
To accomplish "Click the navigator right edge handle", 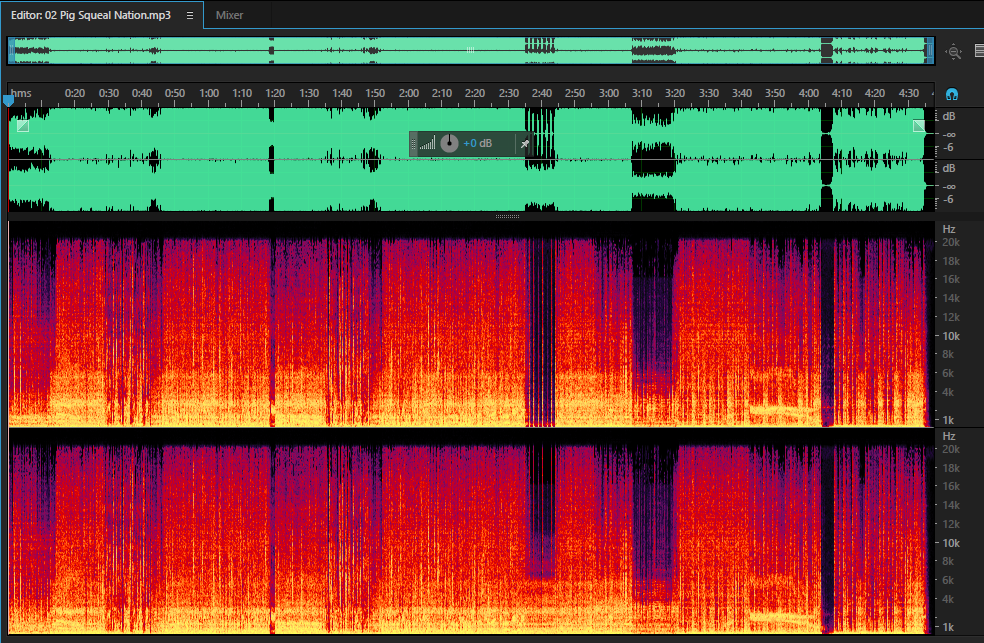I will tap(930, 51).
